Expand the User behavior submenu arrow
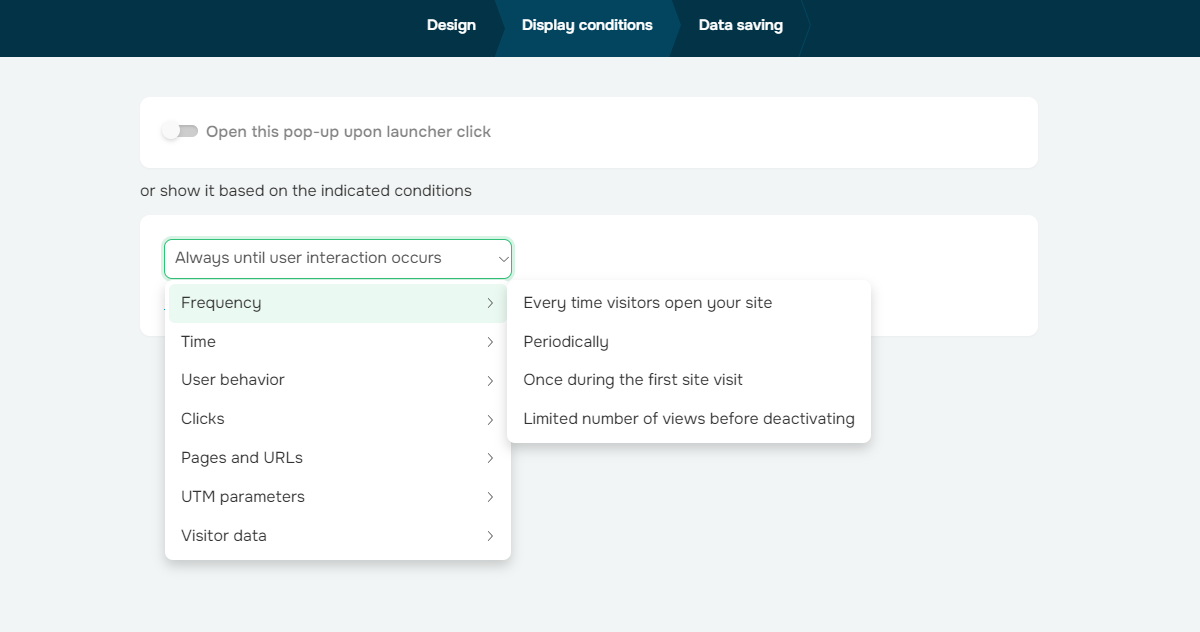 pos(490,381)
